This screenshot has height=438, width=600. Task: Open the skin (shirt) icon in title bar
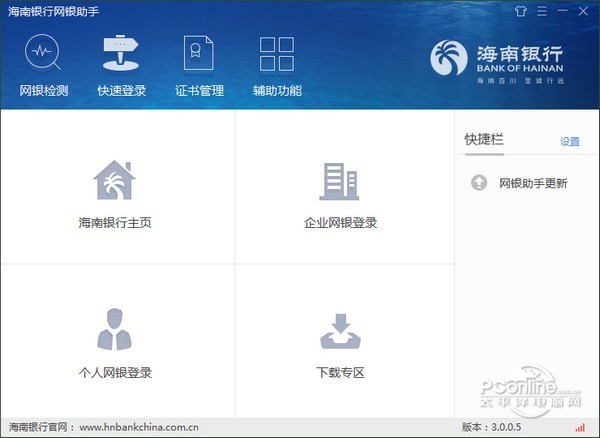click(520, 11)
